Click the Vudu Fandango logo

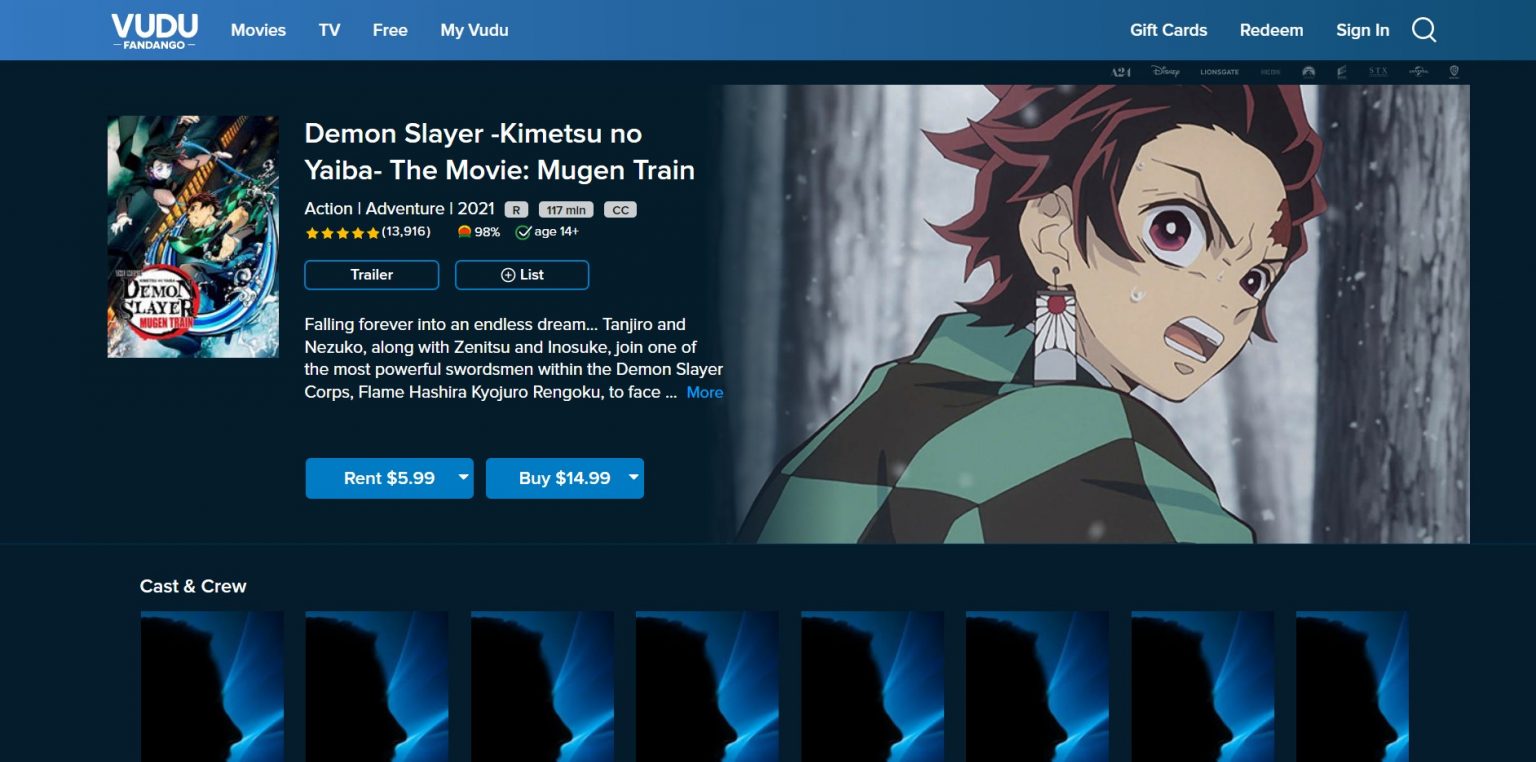[x=153, y=31]
